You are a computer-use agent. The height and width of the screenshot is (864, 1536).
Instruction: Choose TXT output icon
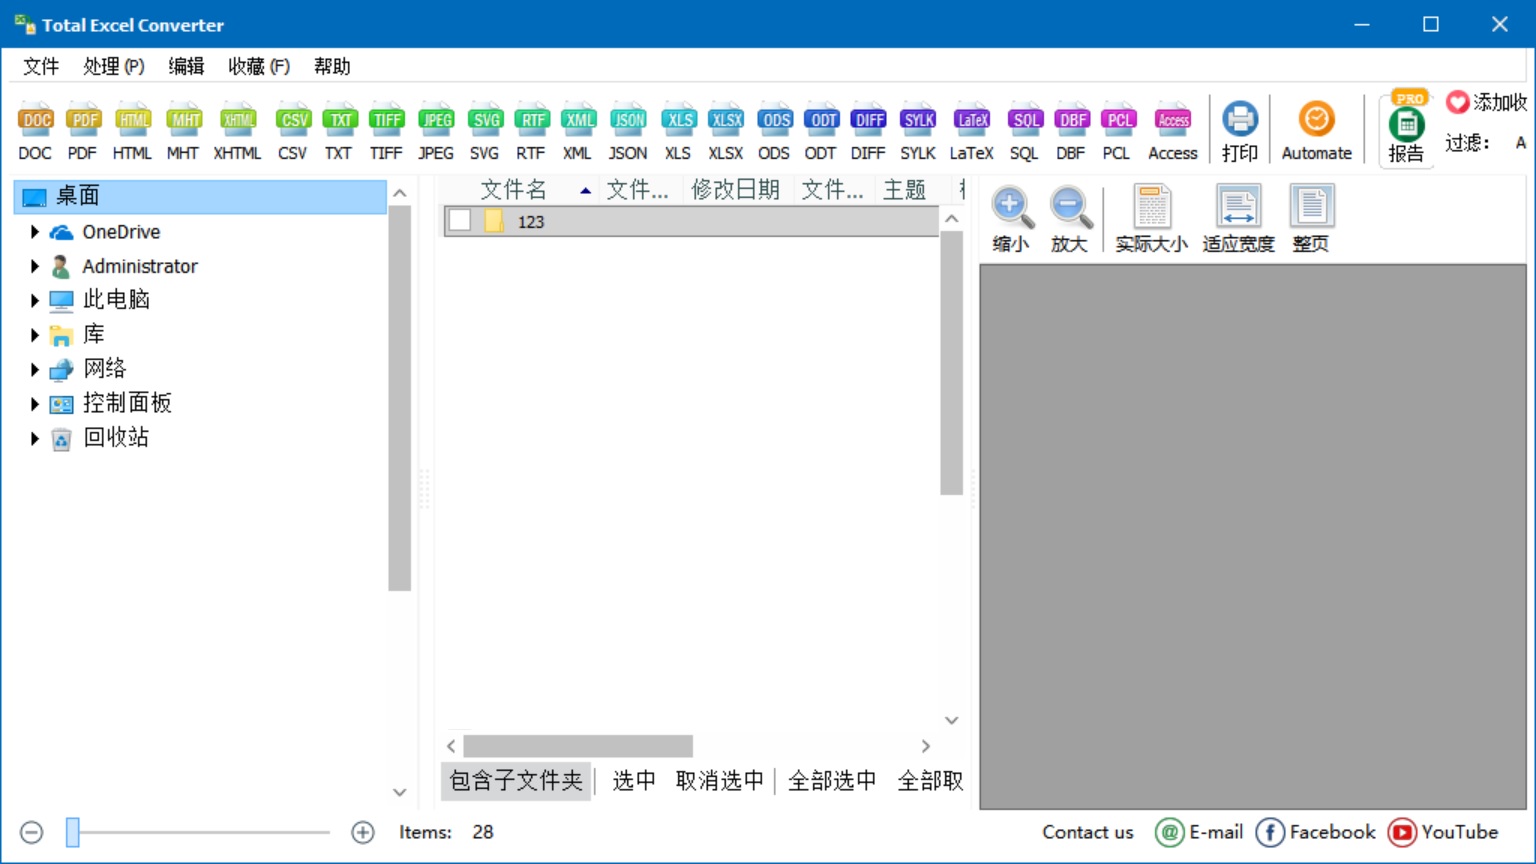[x=339, y=131]
